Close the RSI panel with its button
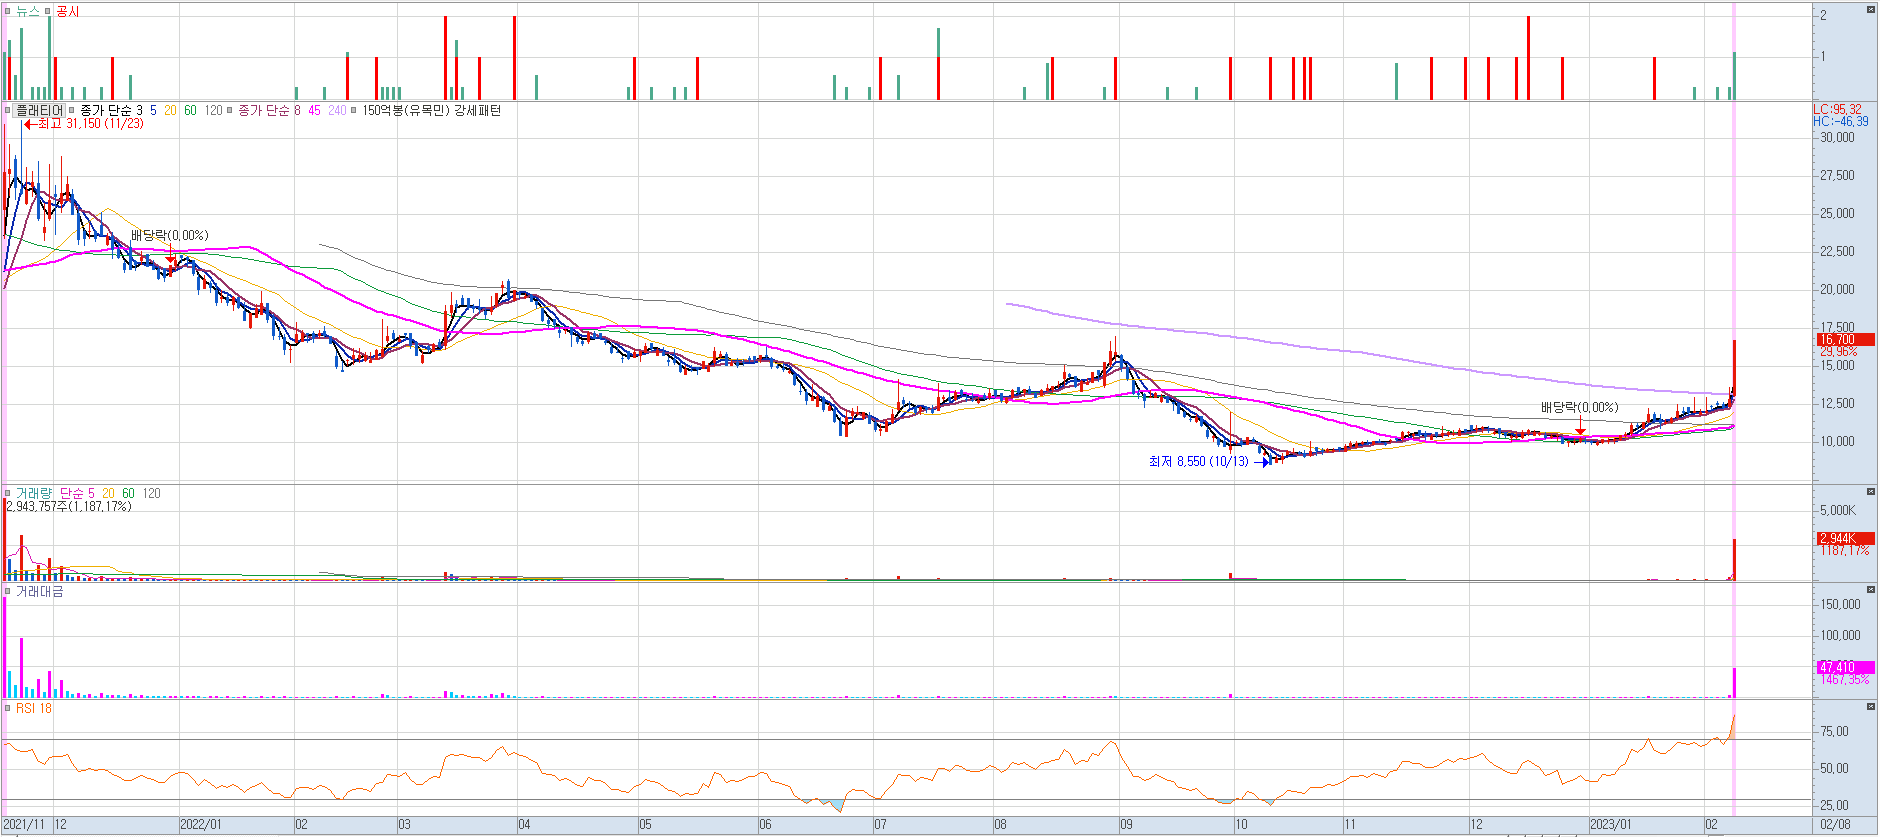The width and height of the screenshot is (1880, 837). click(x=1871, y=707)
